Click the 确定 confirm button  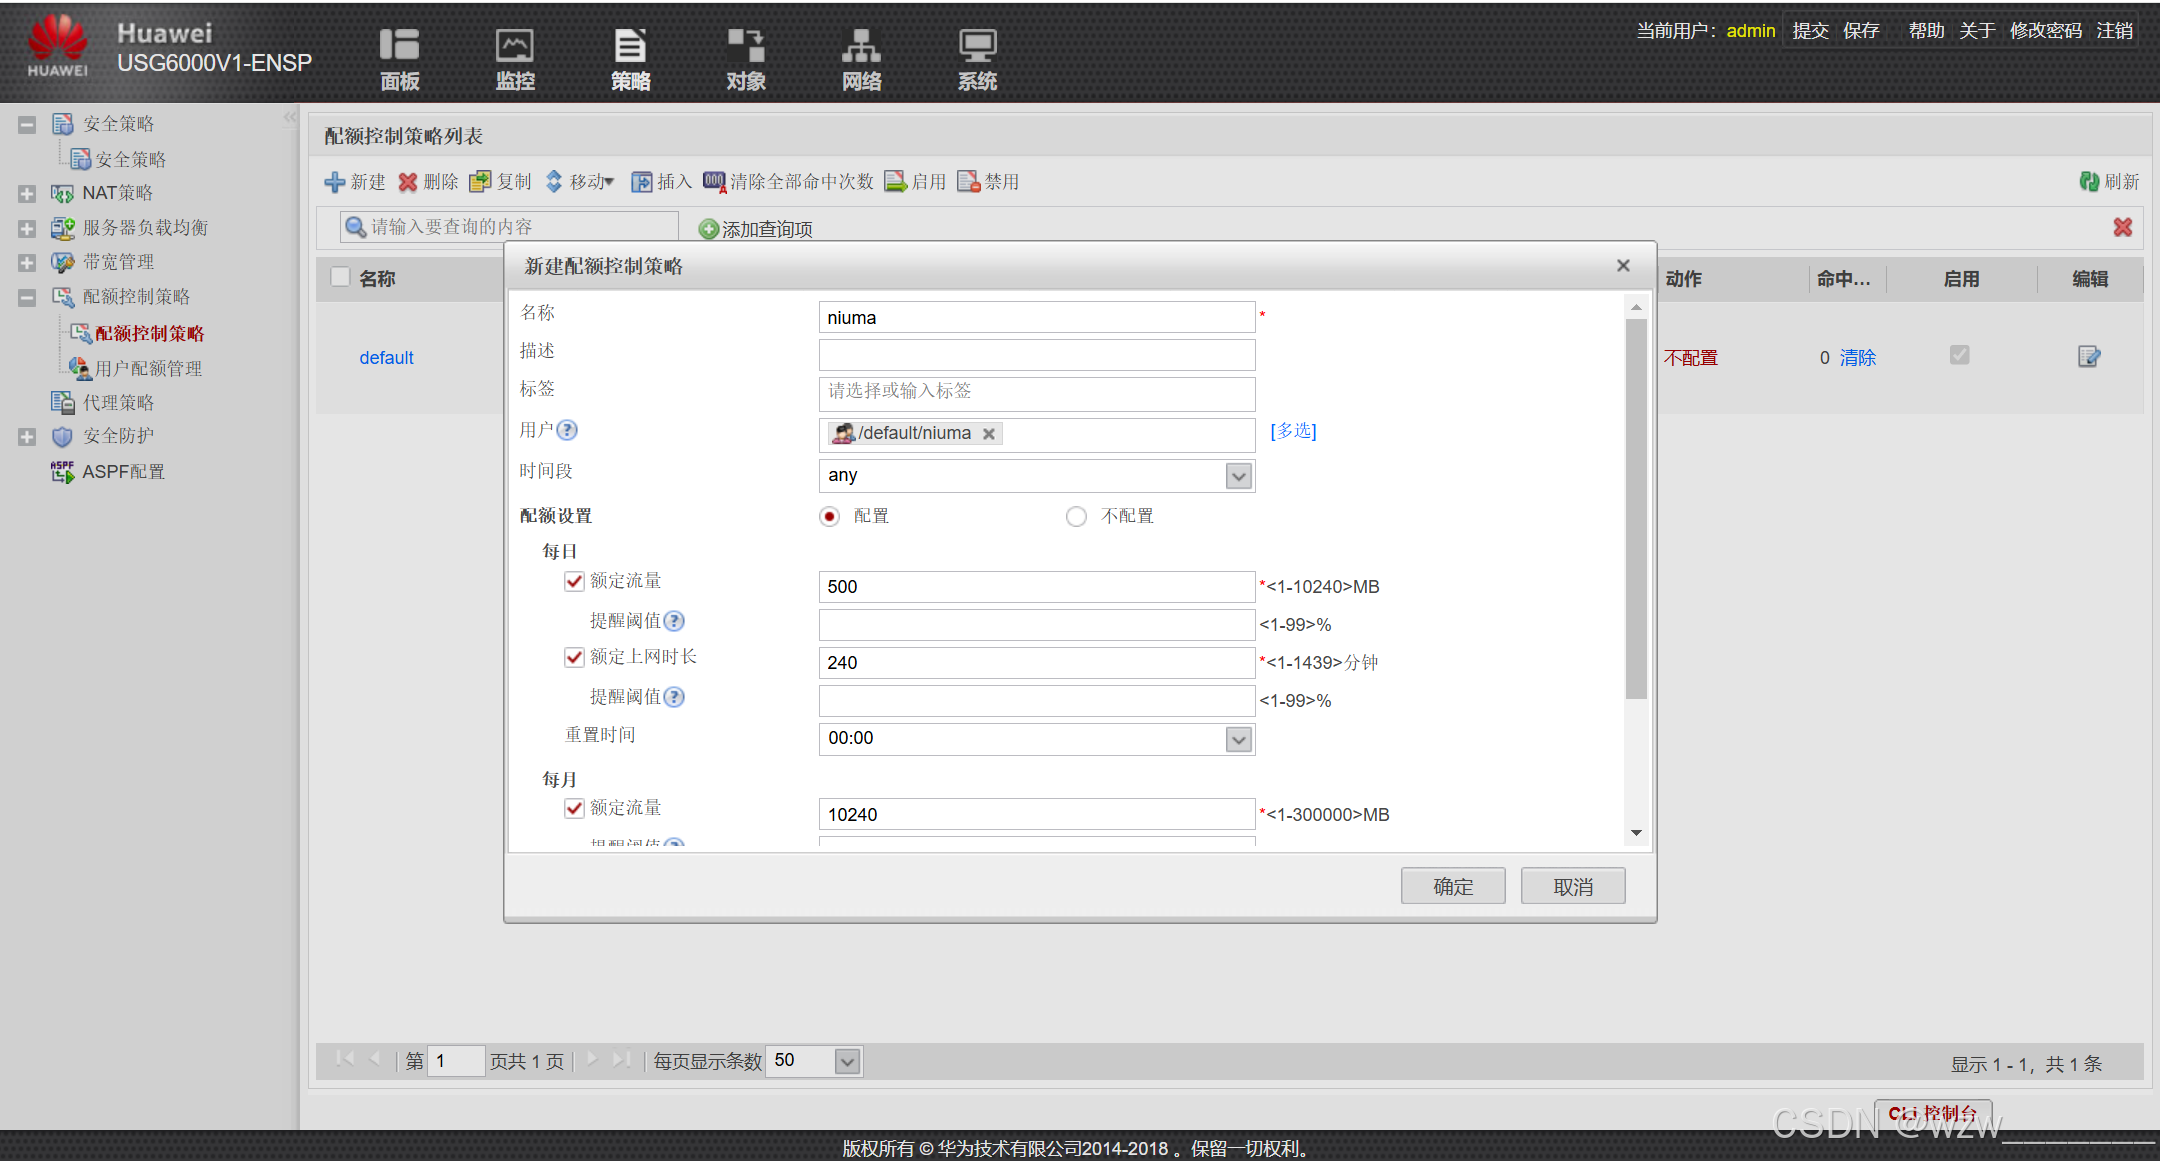point(1452,886)
